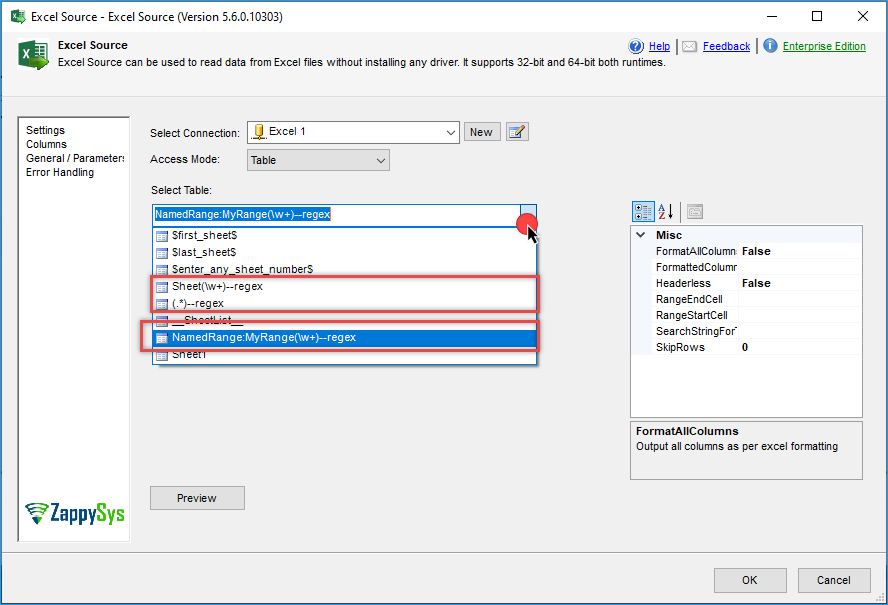888x605 pixels.
Task: Click the Select Table text field
Action: tap(336, 215)
